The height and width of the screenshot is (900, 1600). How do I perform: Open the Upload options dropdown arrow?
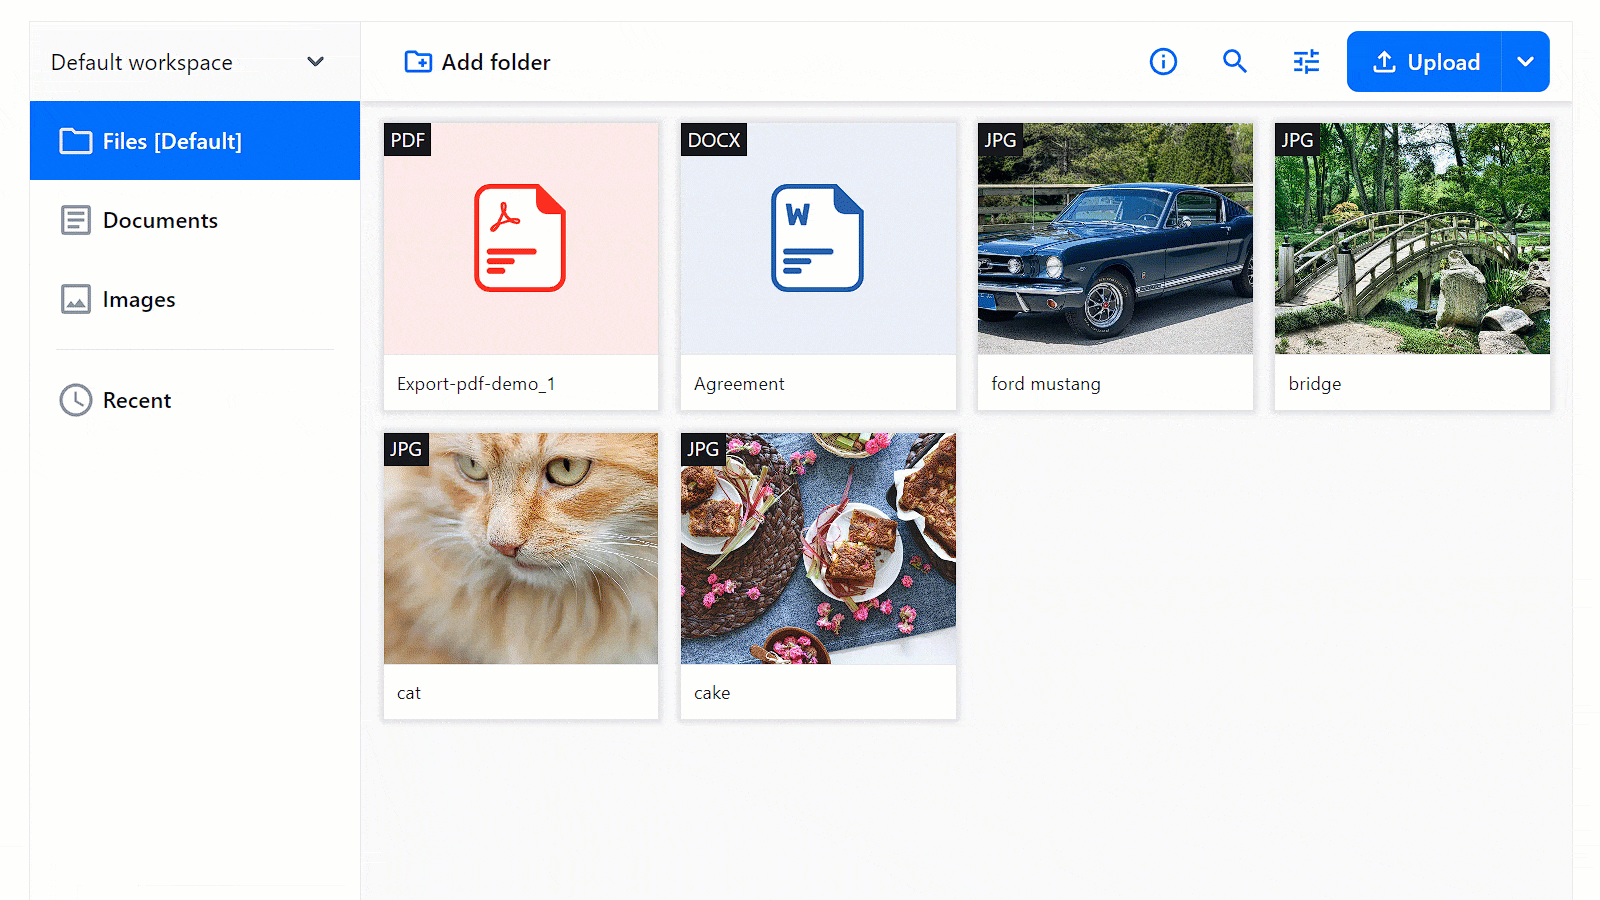[1525, 62]
